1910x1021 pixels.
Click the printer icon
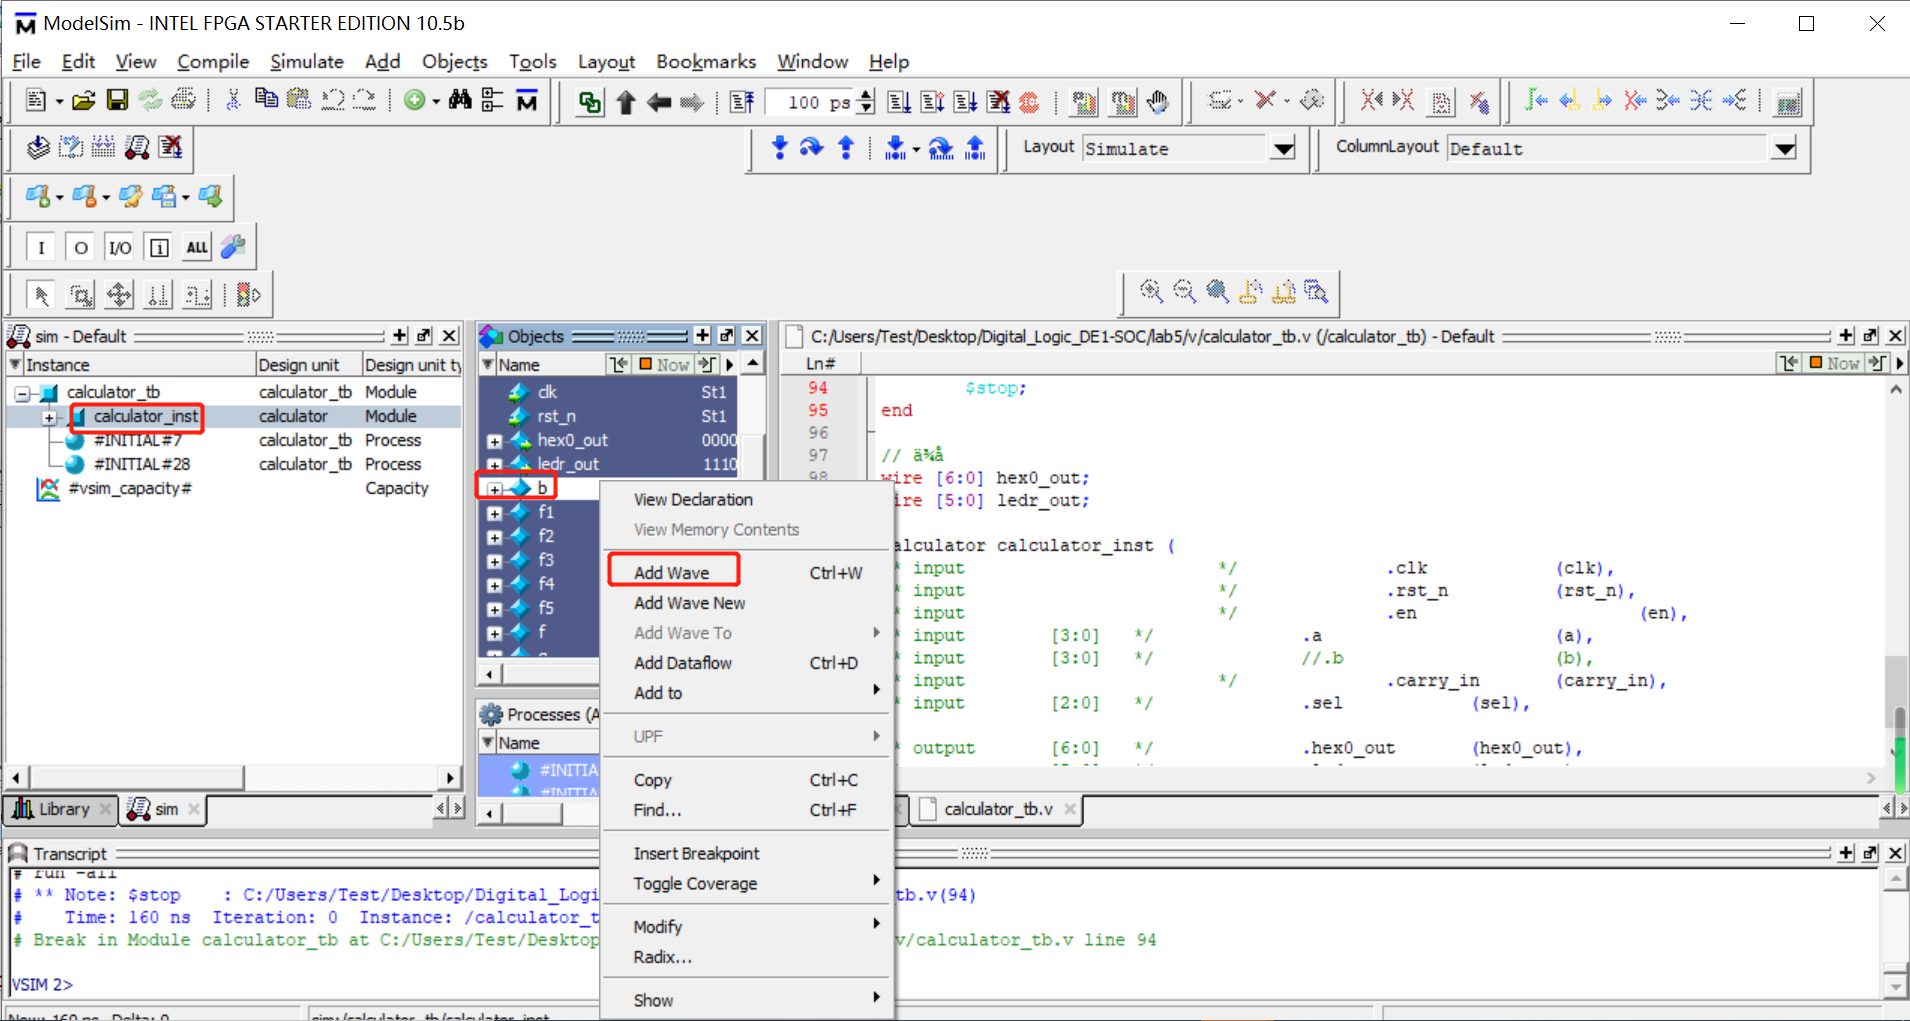(183, 100)
